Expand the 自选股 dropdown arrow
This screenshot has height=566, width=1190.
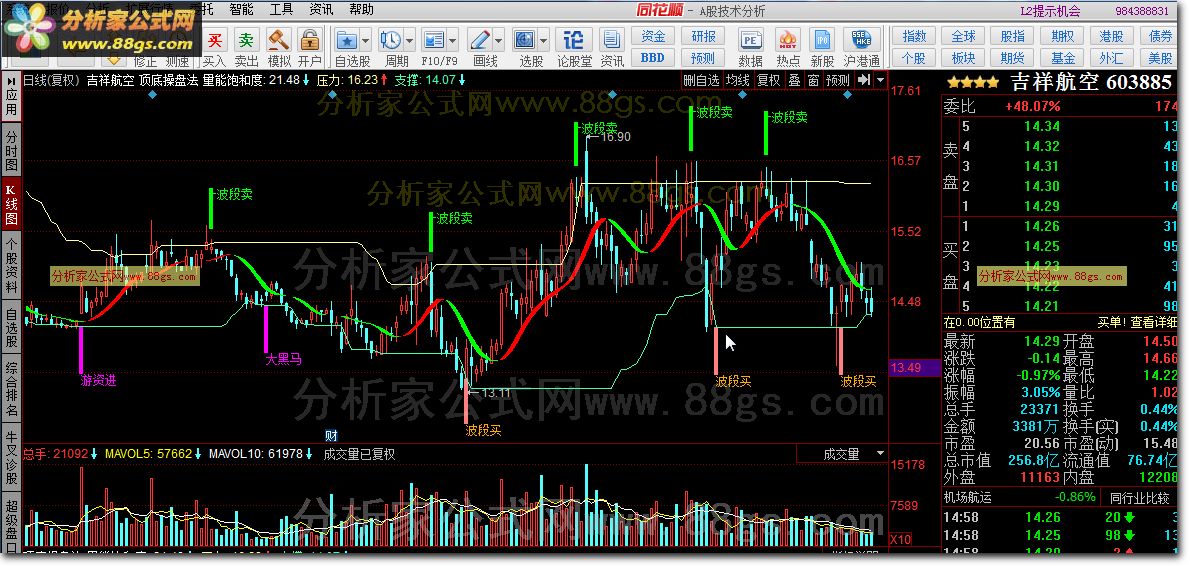point(366,39)
